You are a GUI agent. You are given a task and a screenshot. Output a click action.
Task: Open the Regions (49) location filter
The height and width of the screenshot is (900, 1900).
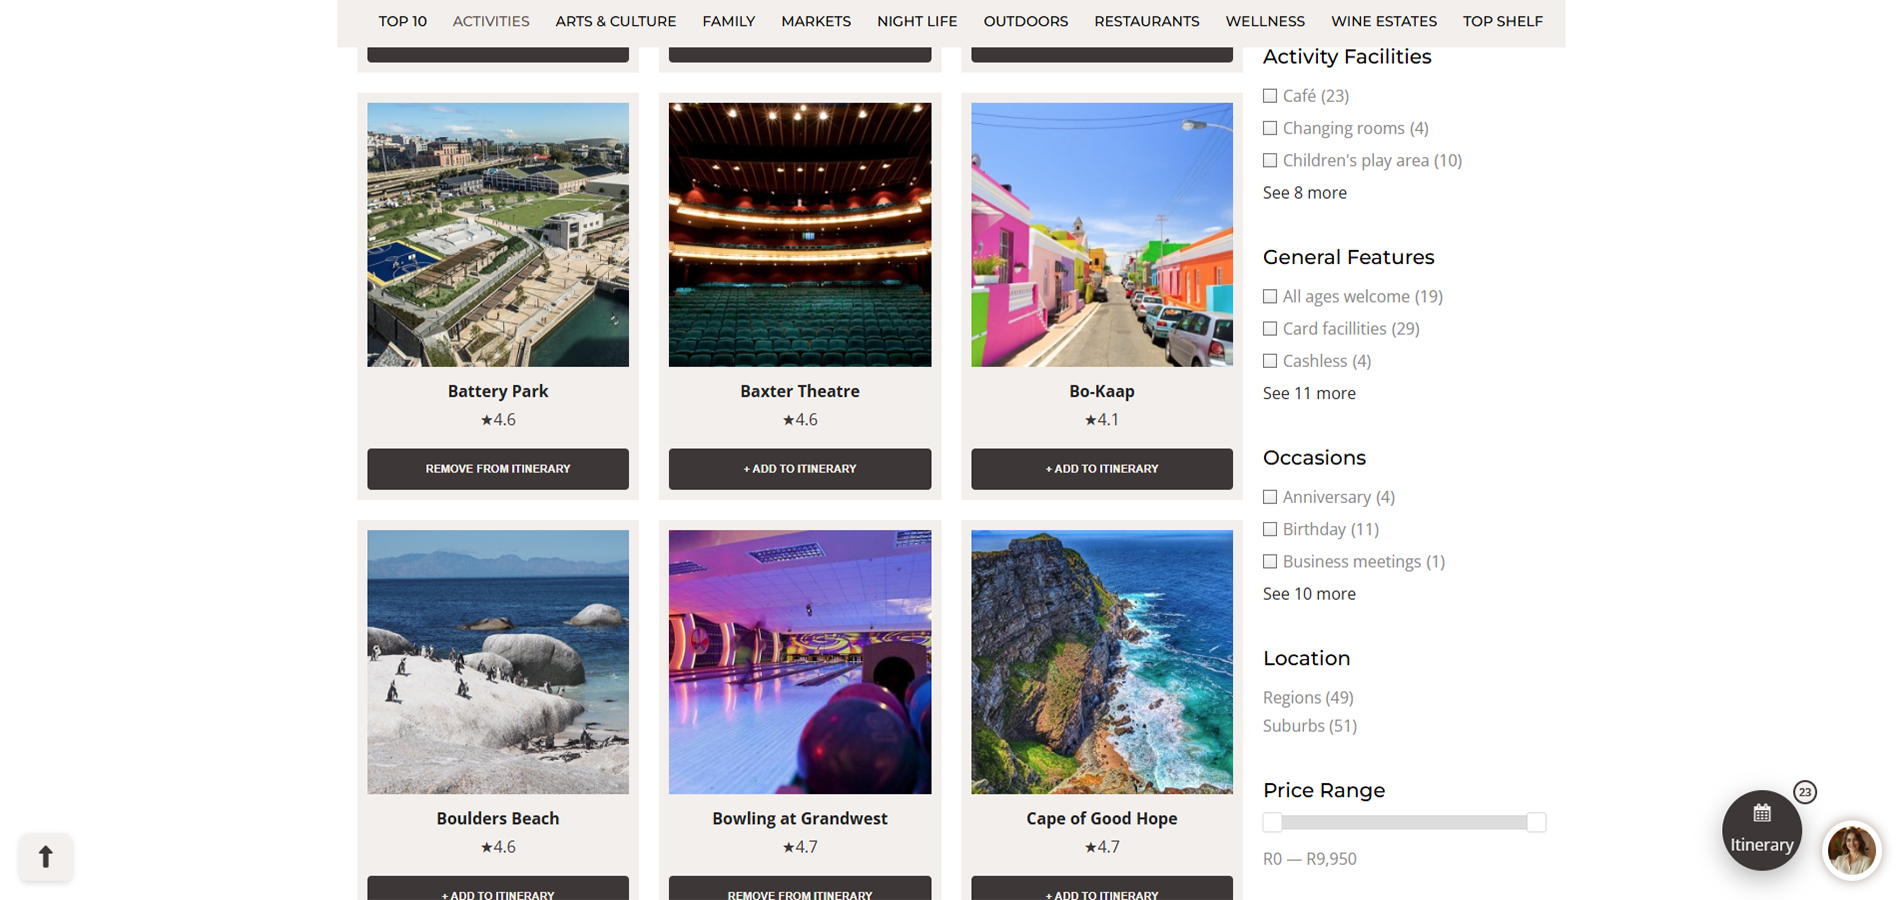(1308, 697)
